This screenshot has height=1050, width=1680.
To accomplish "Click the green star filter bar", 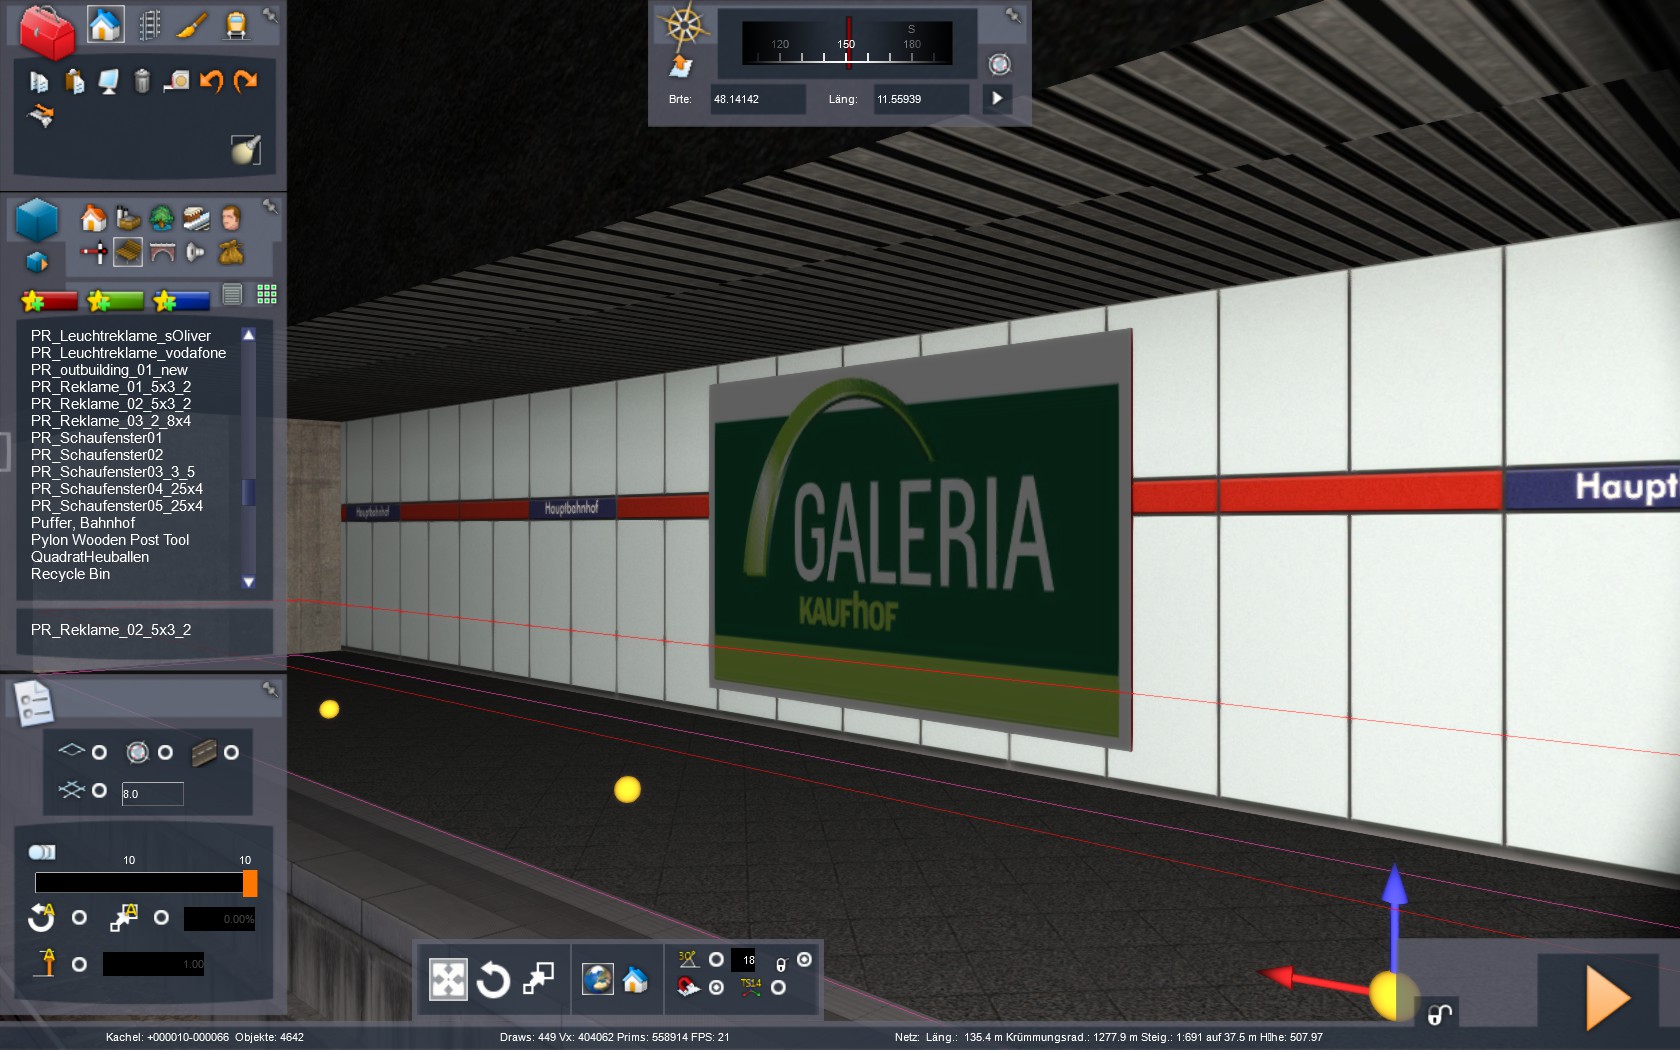I will click(115, 300).
